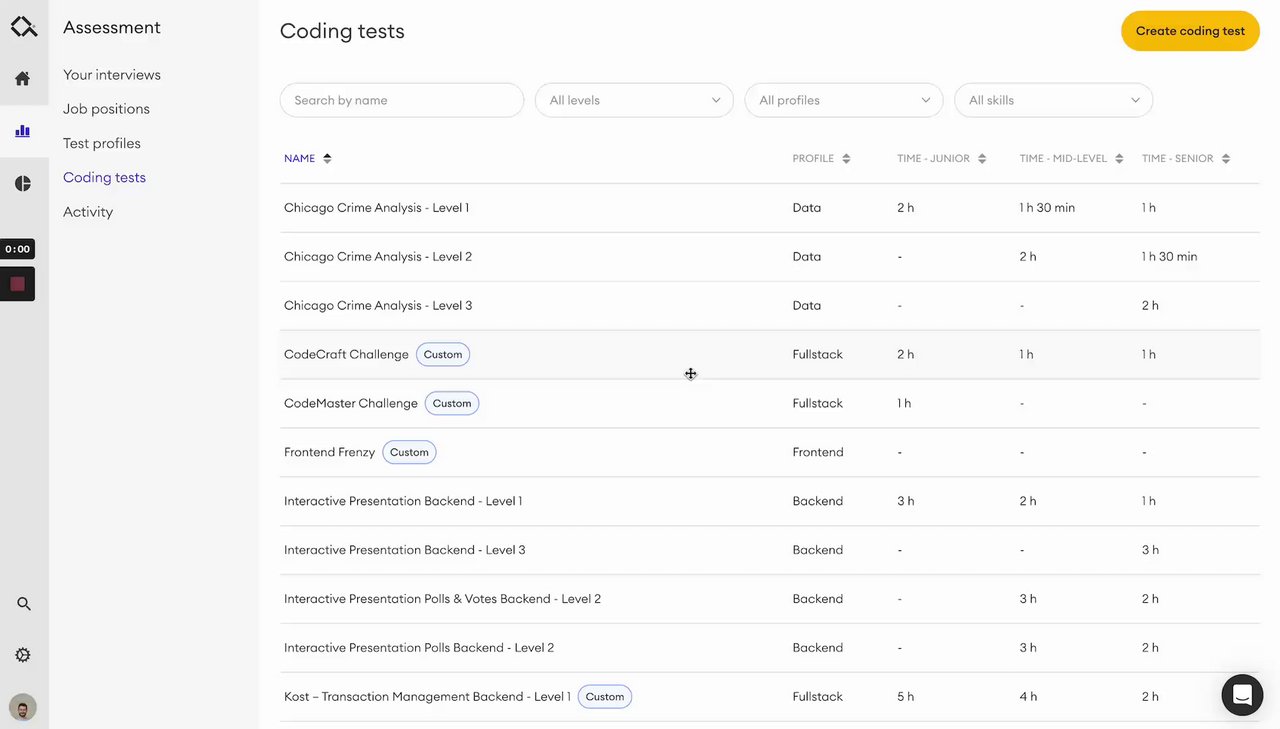Open the CodeCraft Challenge test
This screenshot has width=1280, height=729.
346,354
